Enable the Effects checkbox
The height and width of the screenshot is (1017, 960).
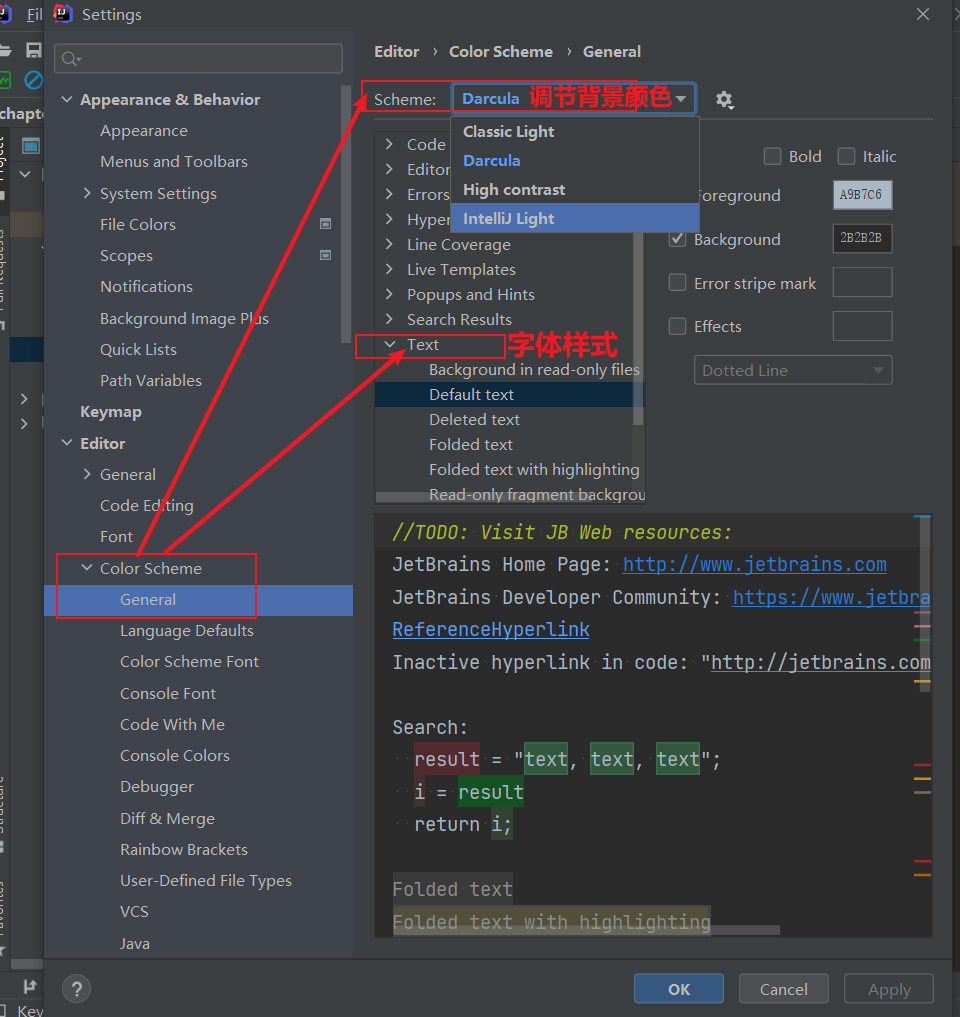click(677, 326)
